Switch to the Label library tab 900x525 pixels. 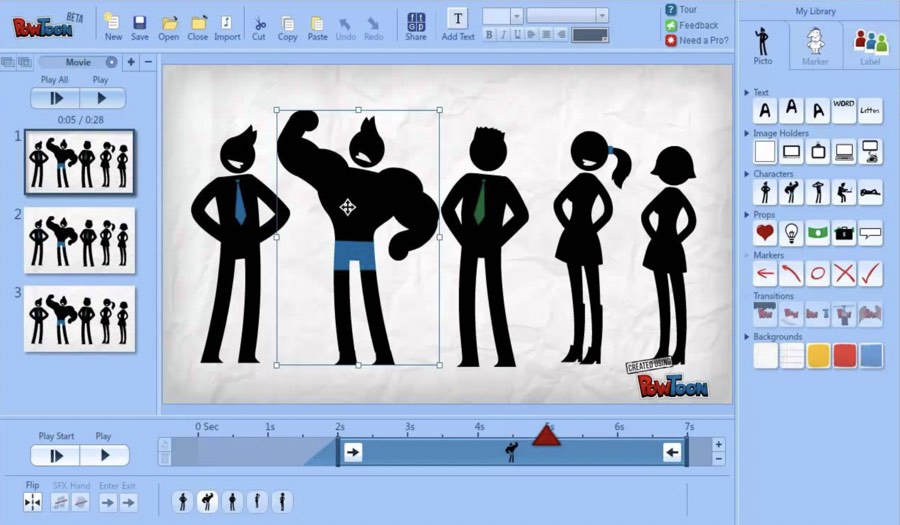[x=870, y=45]
